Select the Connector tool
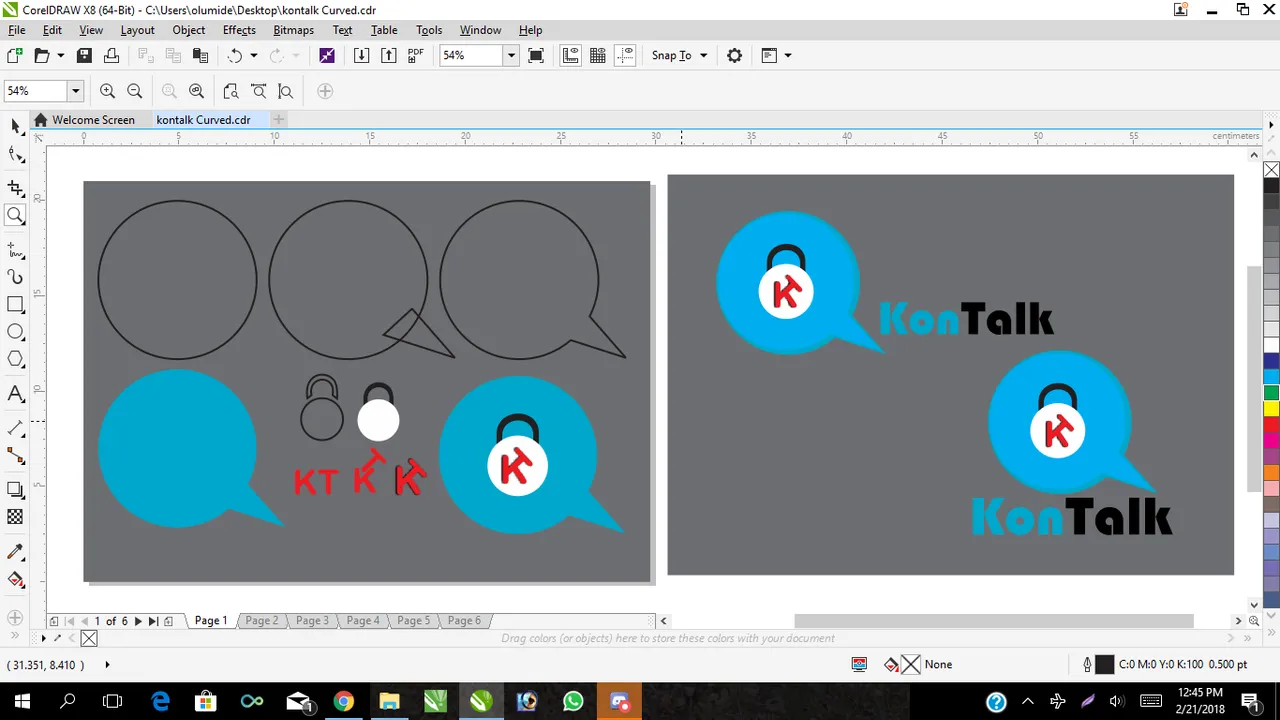This screenshot has height=720, width=1280. [15, 455]
